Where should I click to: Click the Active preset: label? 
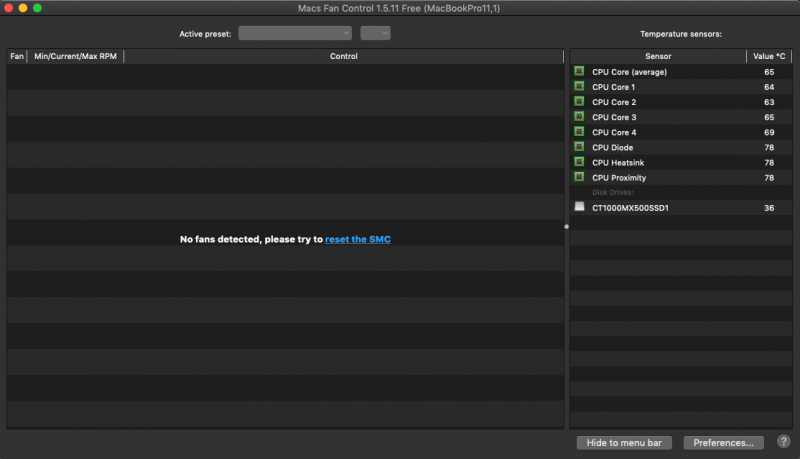[x=205, y=34]
